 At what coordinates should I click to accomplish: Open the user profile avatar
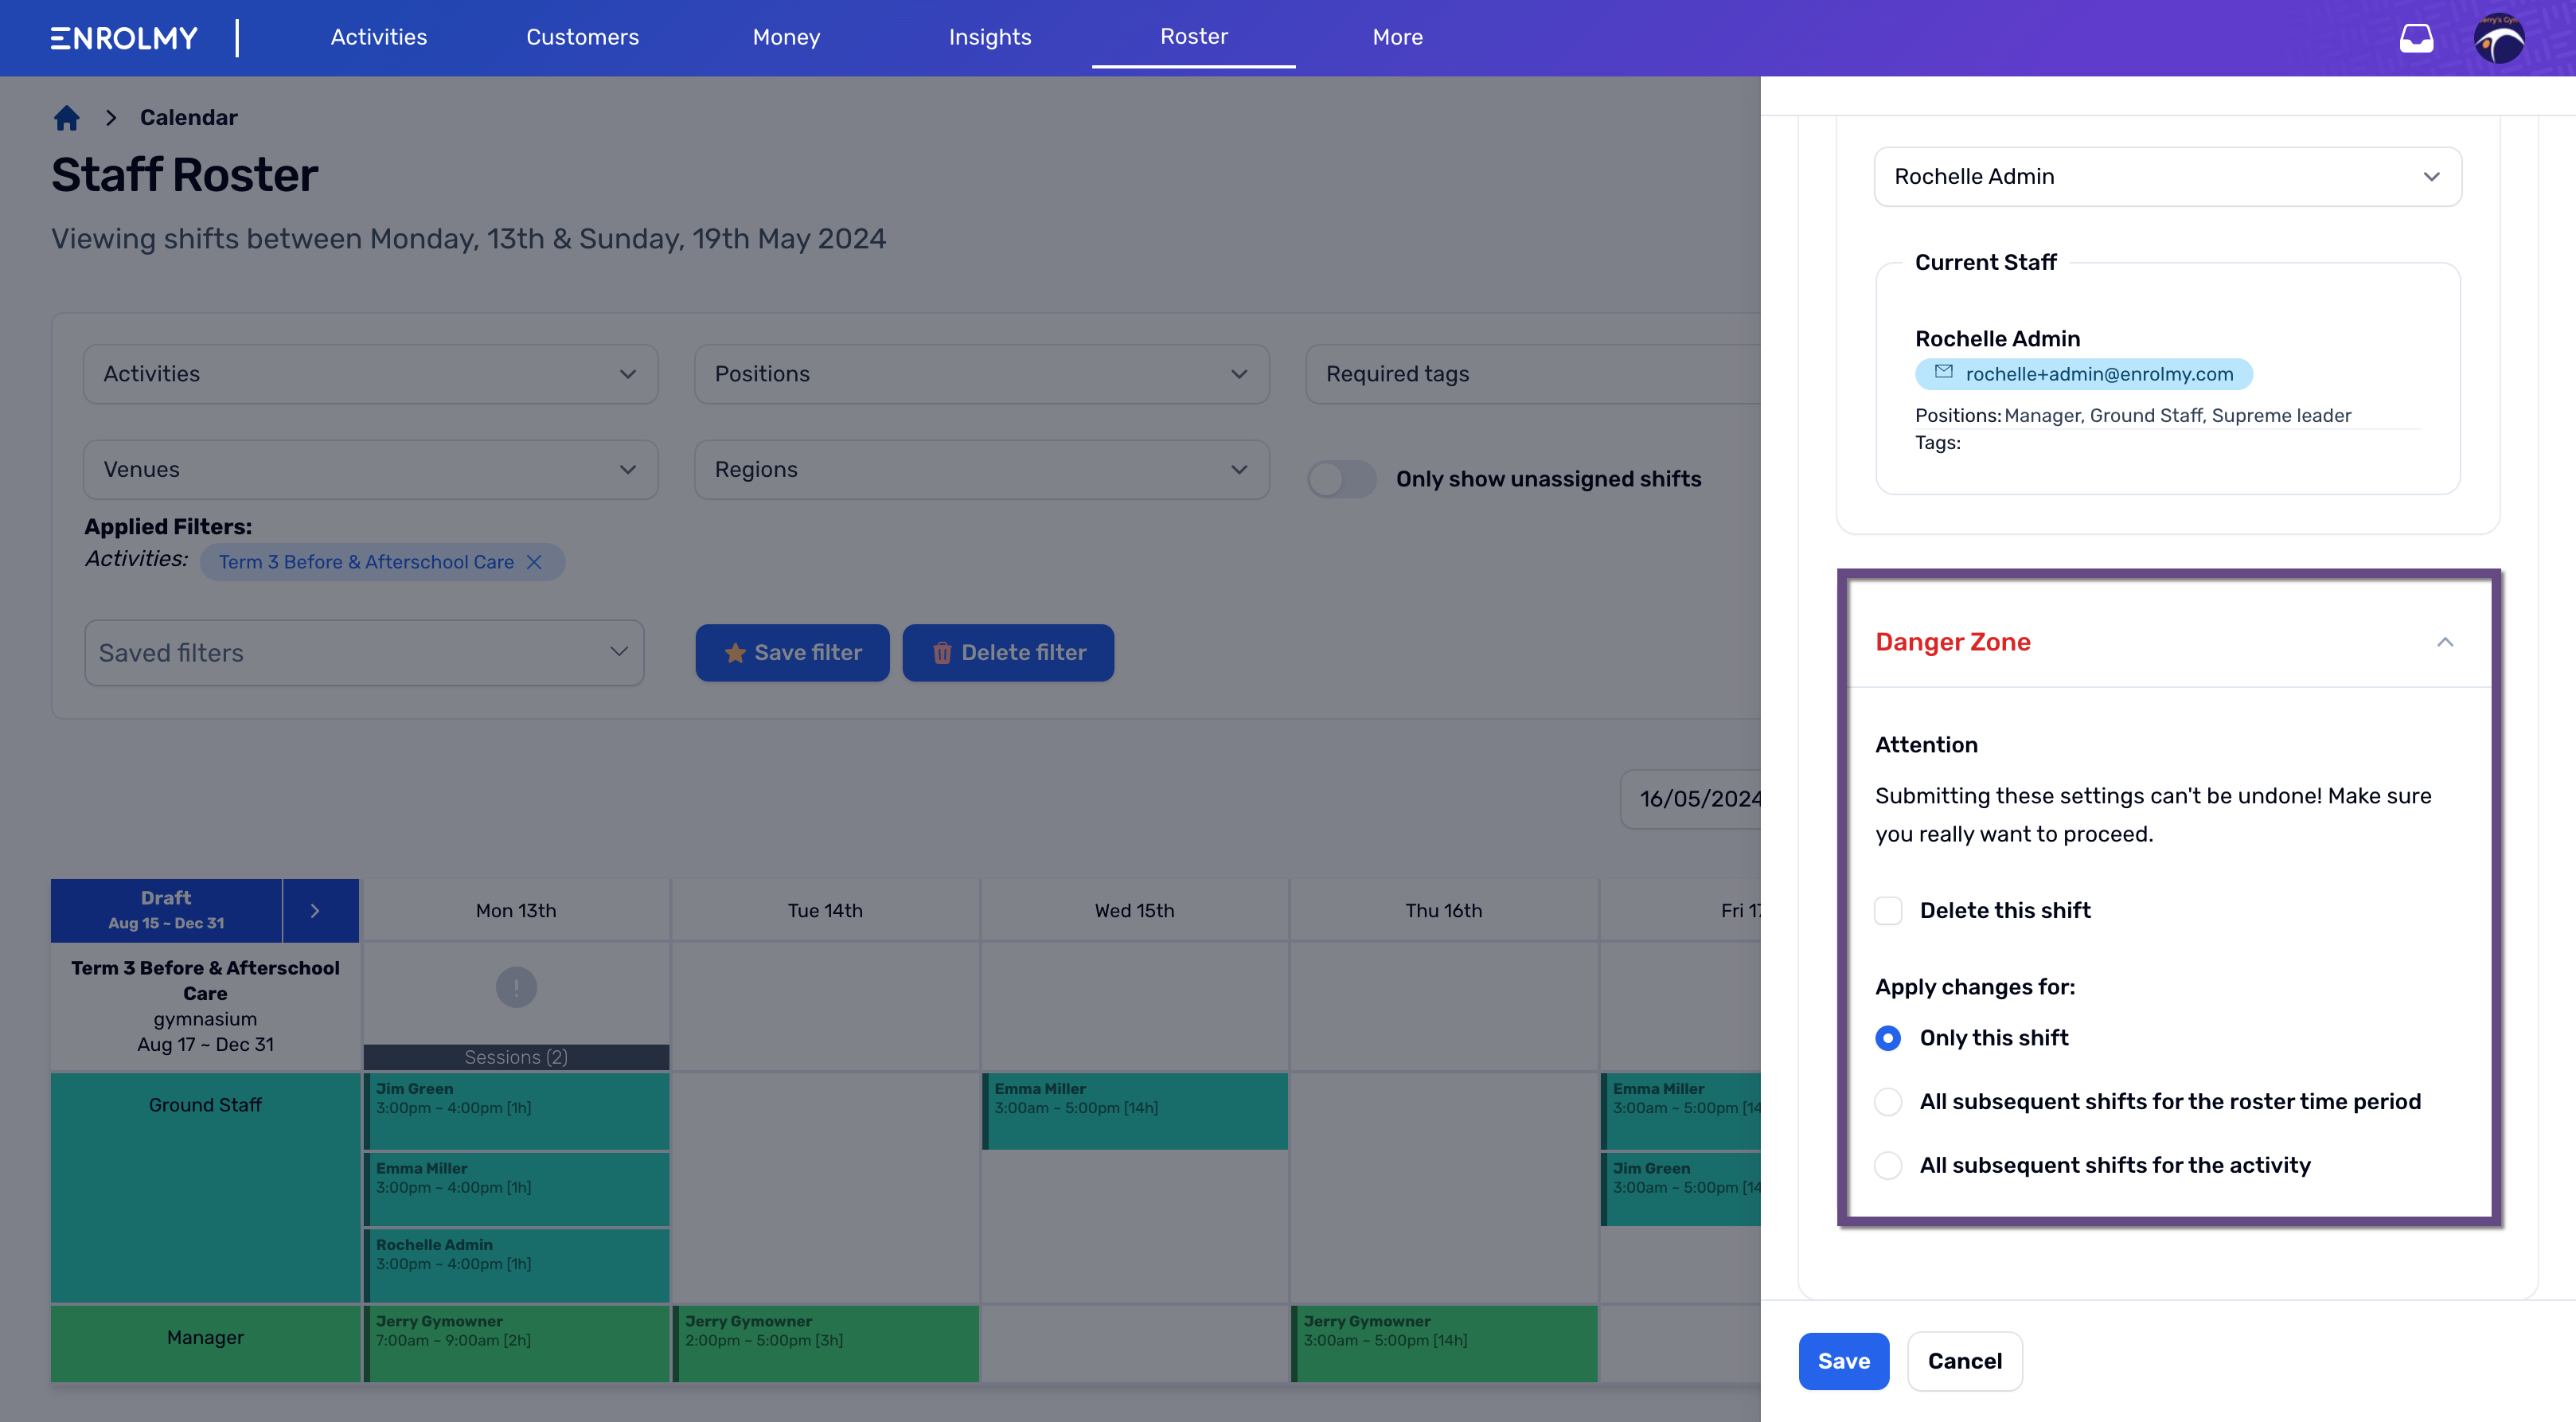[2498, 38]
